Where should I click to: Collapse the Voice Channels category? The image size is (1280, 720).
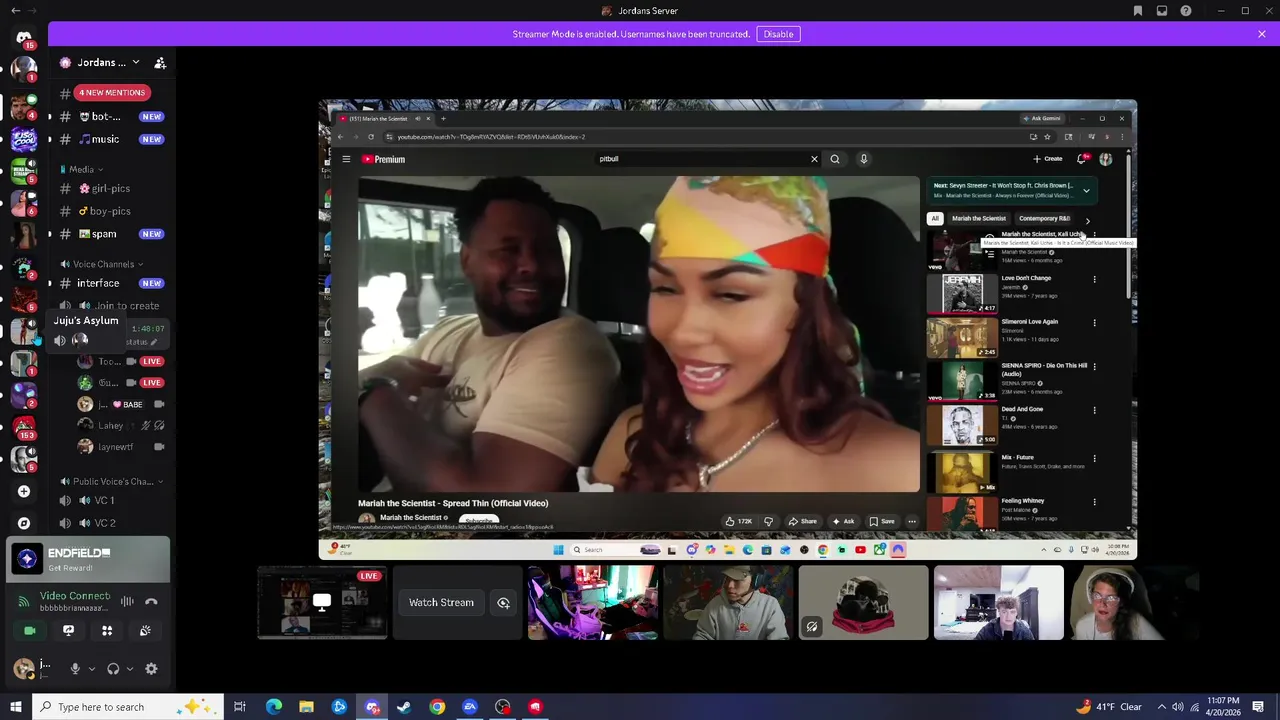pos(103,264)
